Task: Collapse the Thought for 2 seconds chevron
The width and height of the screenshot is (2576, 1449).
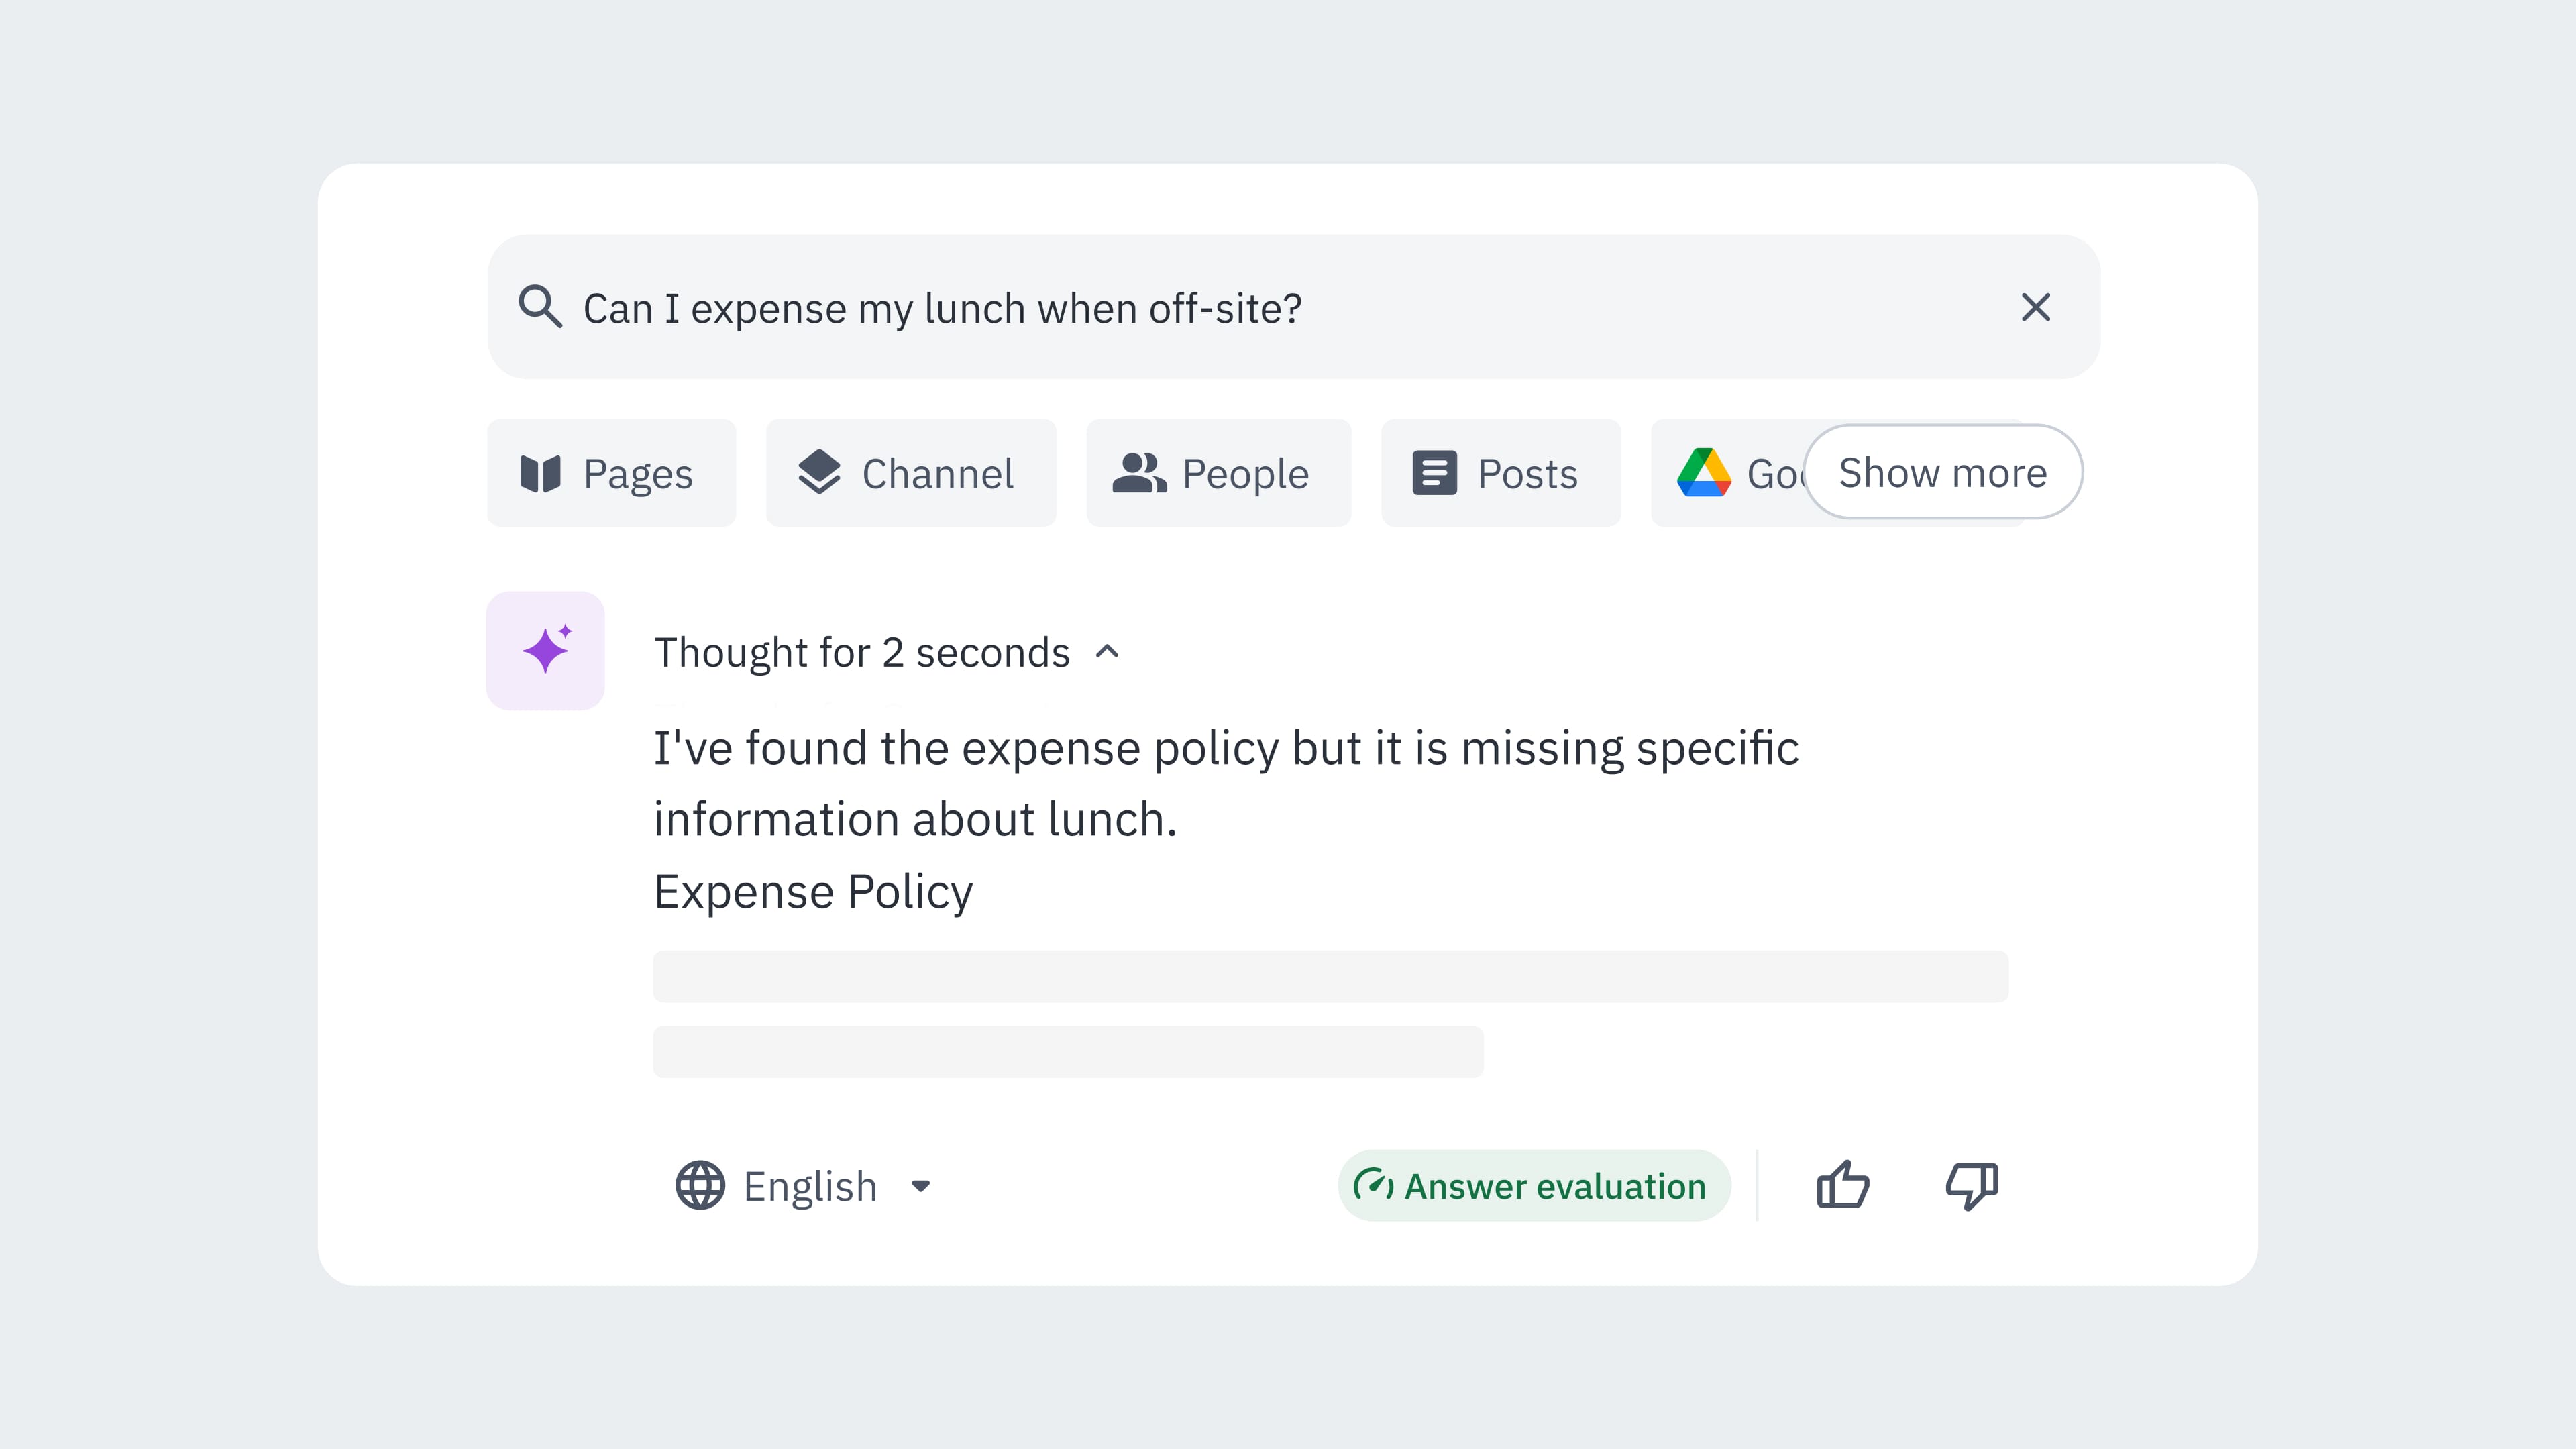Action: 1107,652
